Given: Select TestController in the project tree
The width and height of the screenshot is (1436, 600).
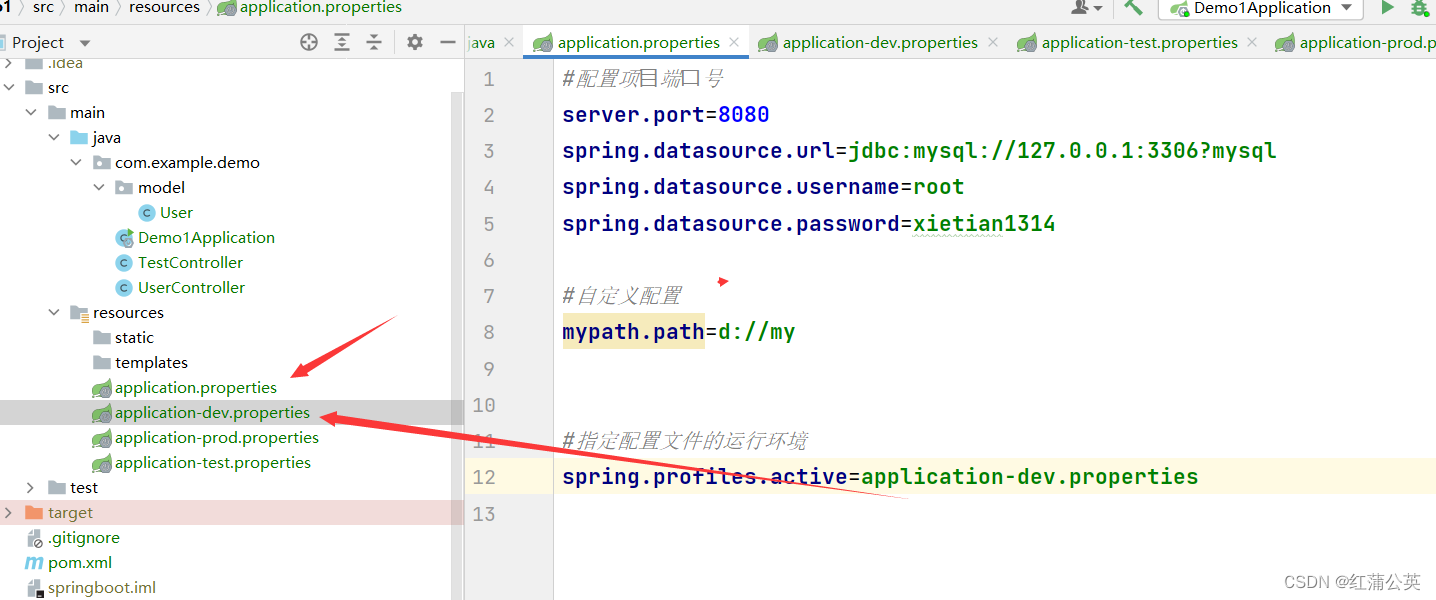Looking at the screenshot, I should [x=190, y=262].
